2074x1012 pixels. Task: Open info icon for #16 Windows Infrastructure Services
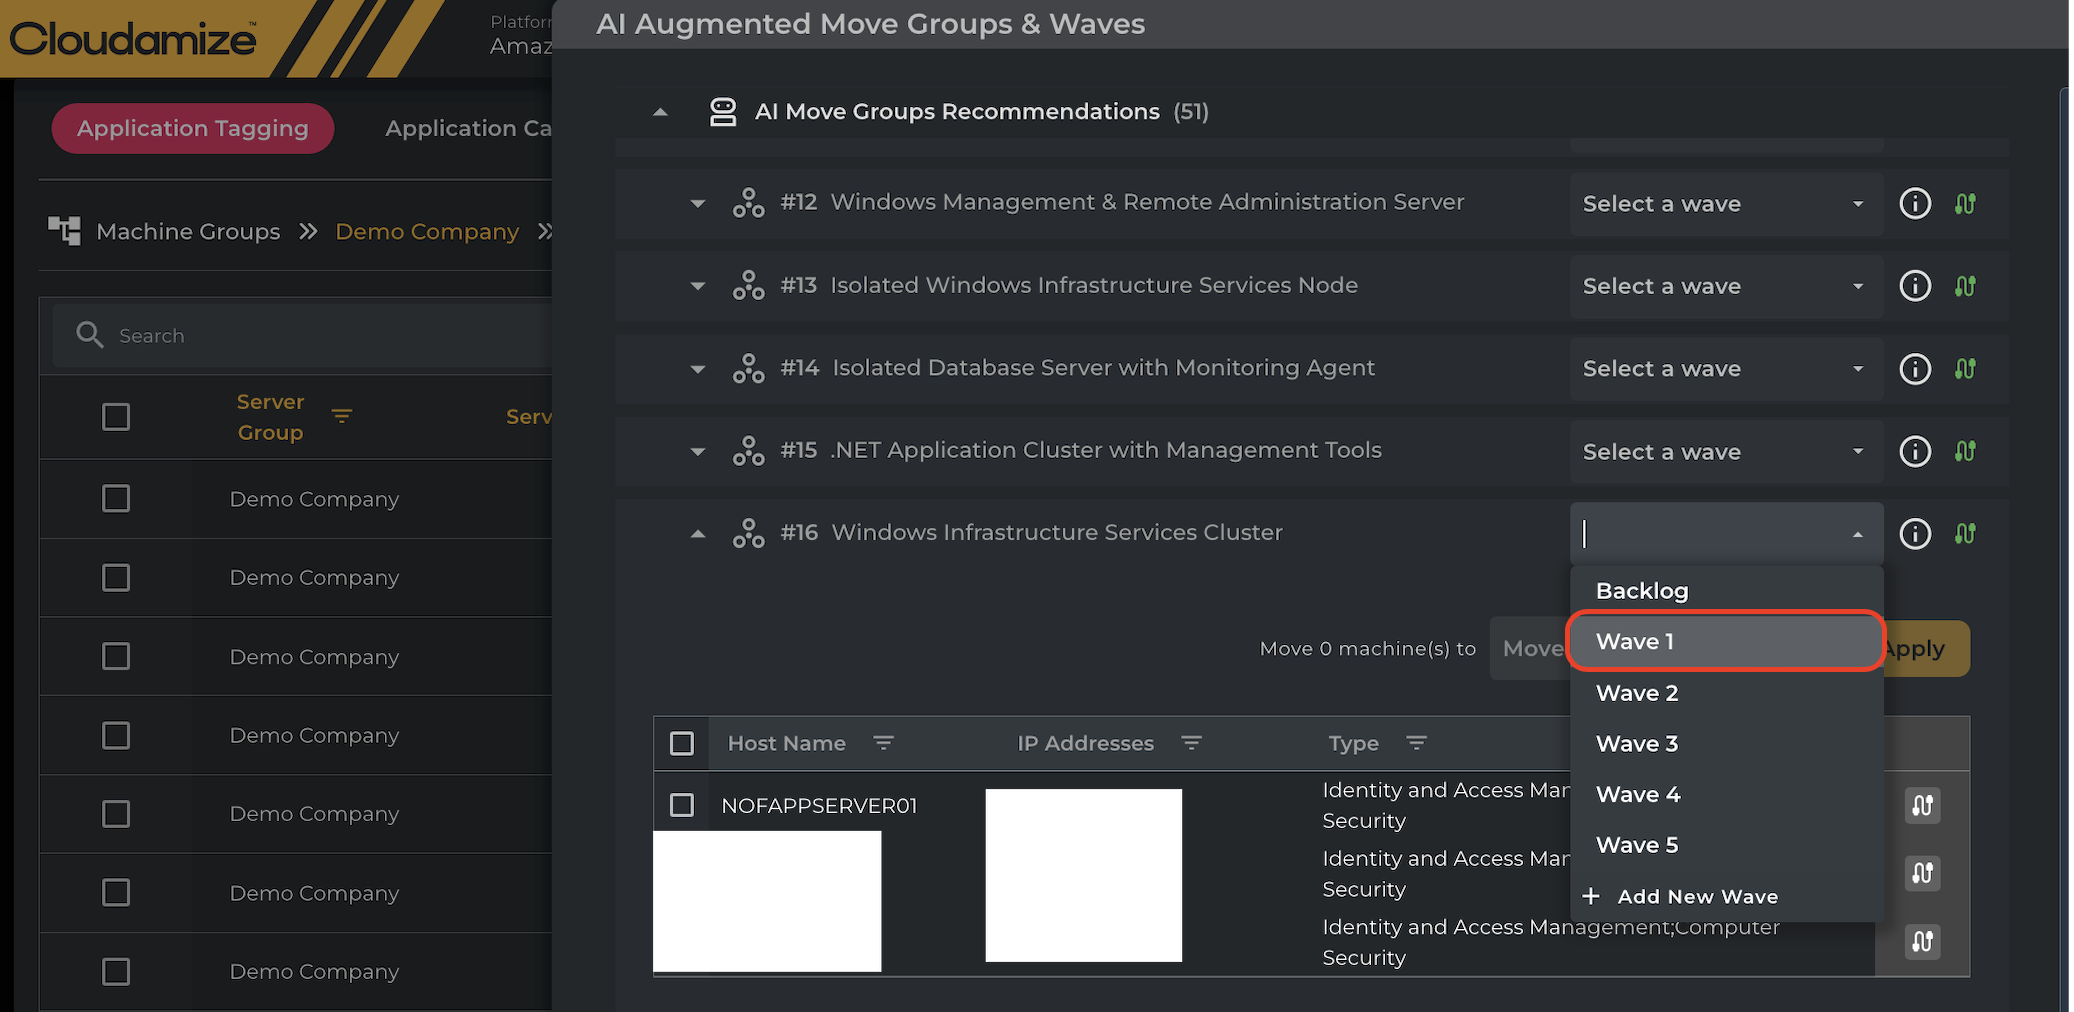point(1914,534)
